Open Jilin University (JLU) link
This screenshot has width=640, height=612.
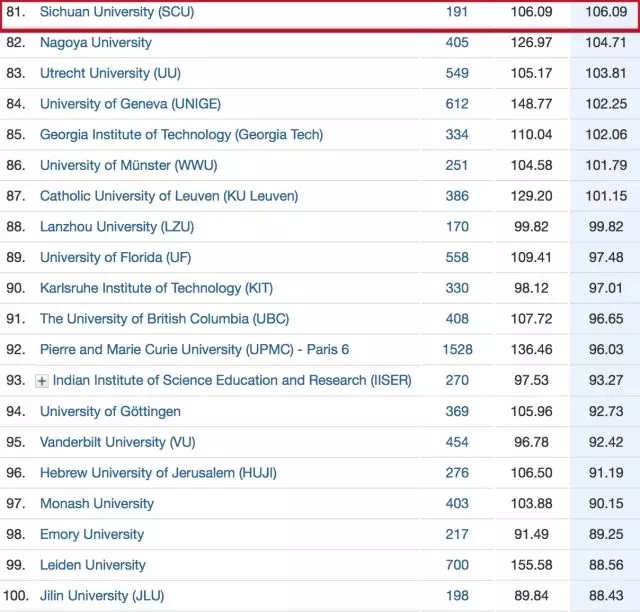(x=102, y=596)
